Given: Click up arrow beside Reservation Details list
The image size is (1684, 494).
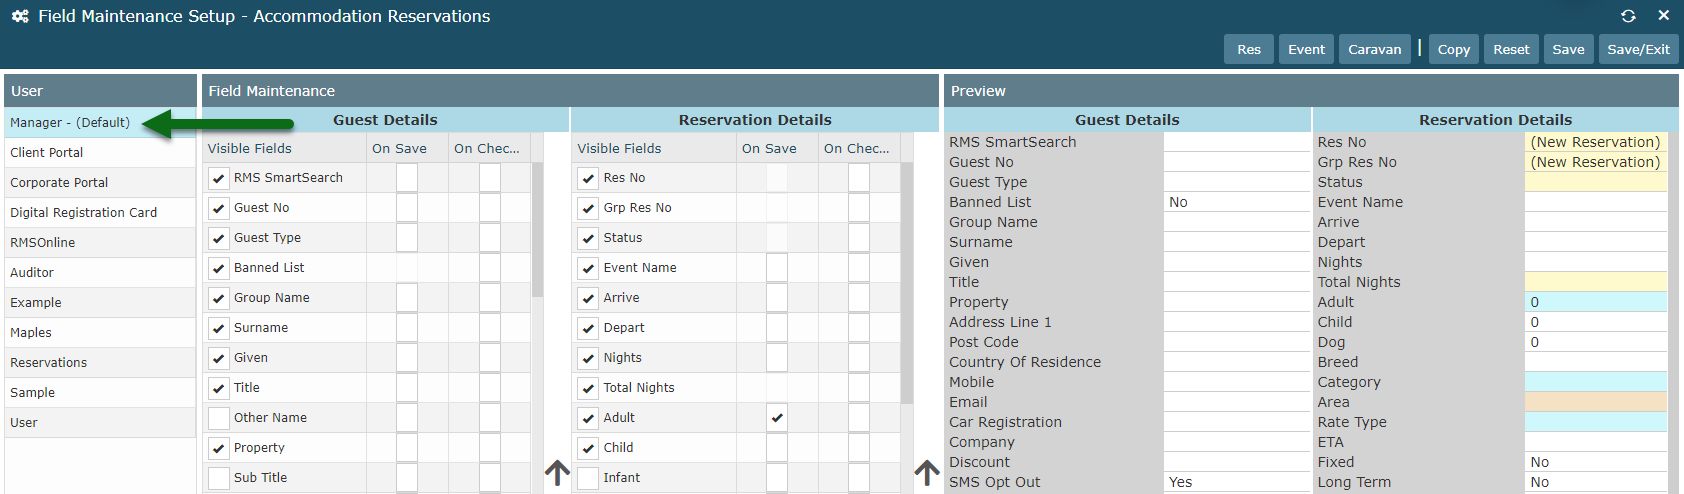Looking at the screenshot, I should pos(927,471).
